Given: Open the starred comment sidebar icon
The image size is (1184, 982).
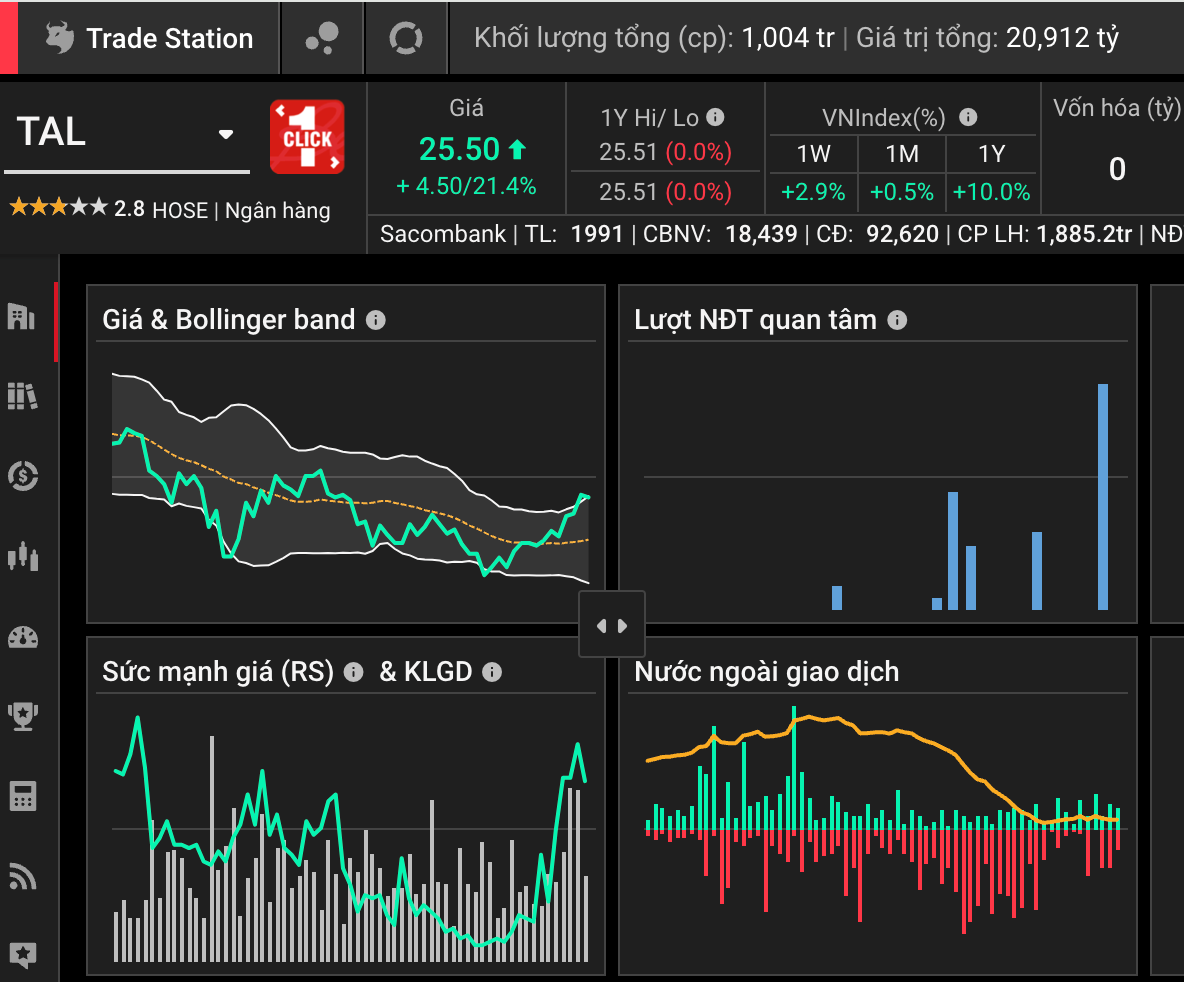Looking at the screenshot, I should pos(21,955).
